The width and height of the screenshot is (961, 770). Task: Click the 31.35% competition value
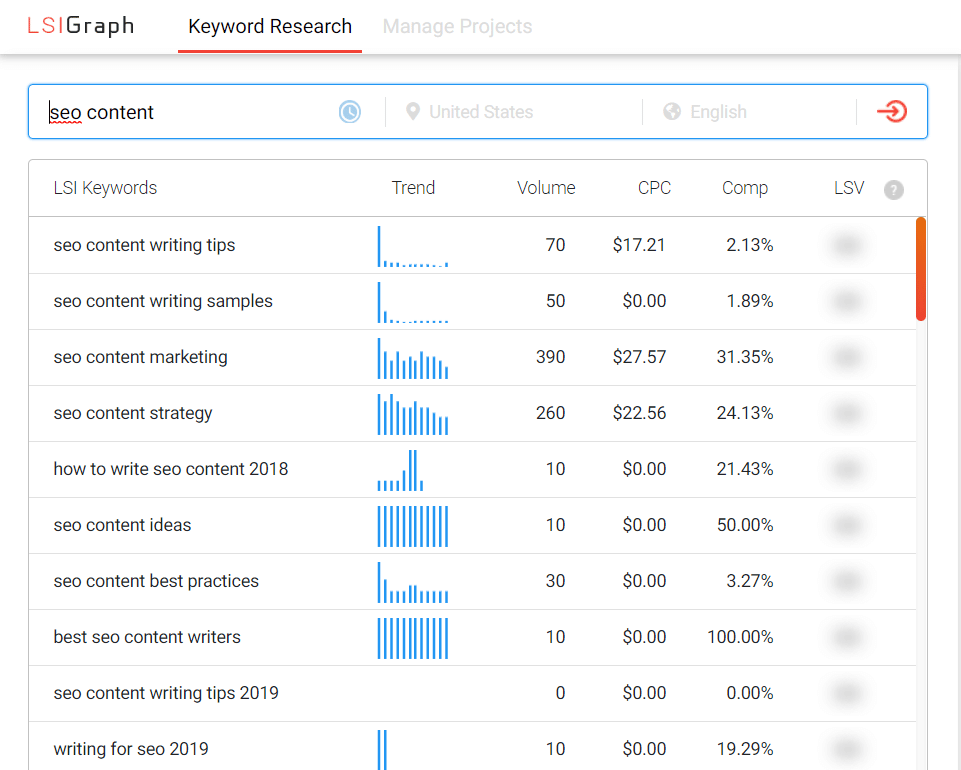point(745,357)
